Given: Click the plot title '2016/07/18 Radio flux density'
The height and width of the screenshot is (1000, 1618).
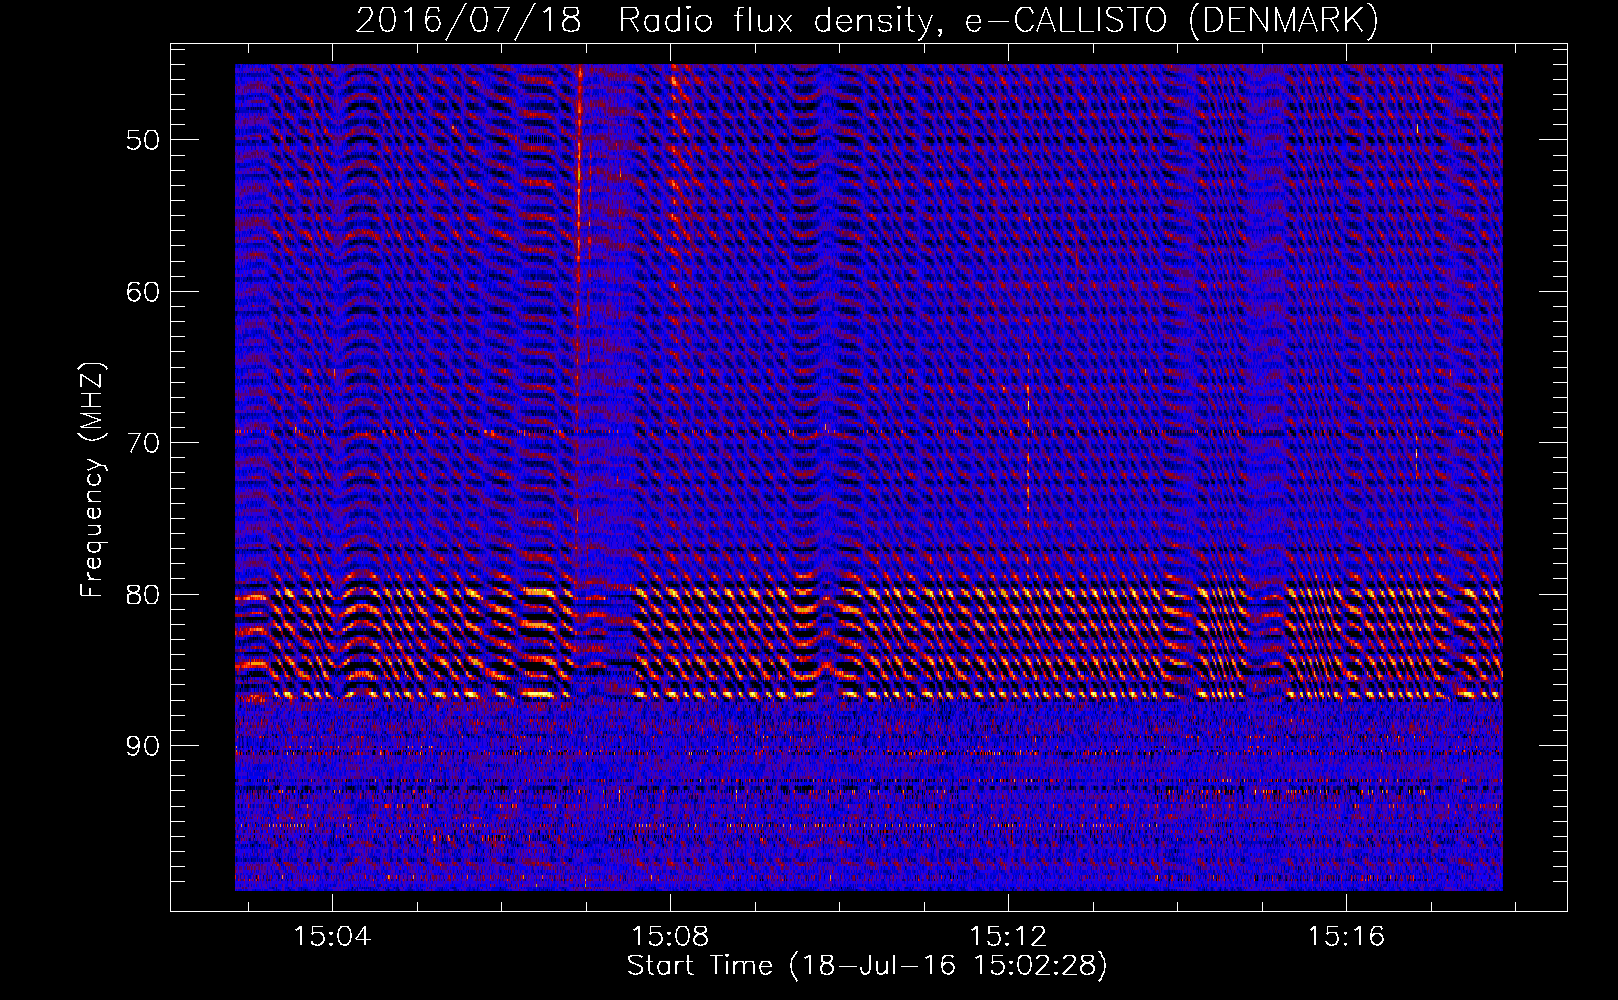Looking at the screenshot, I should coord(866,21).
